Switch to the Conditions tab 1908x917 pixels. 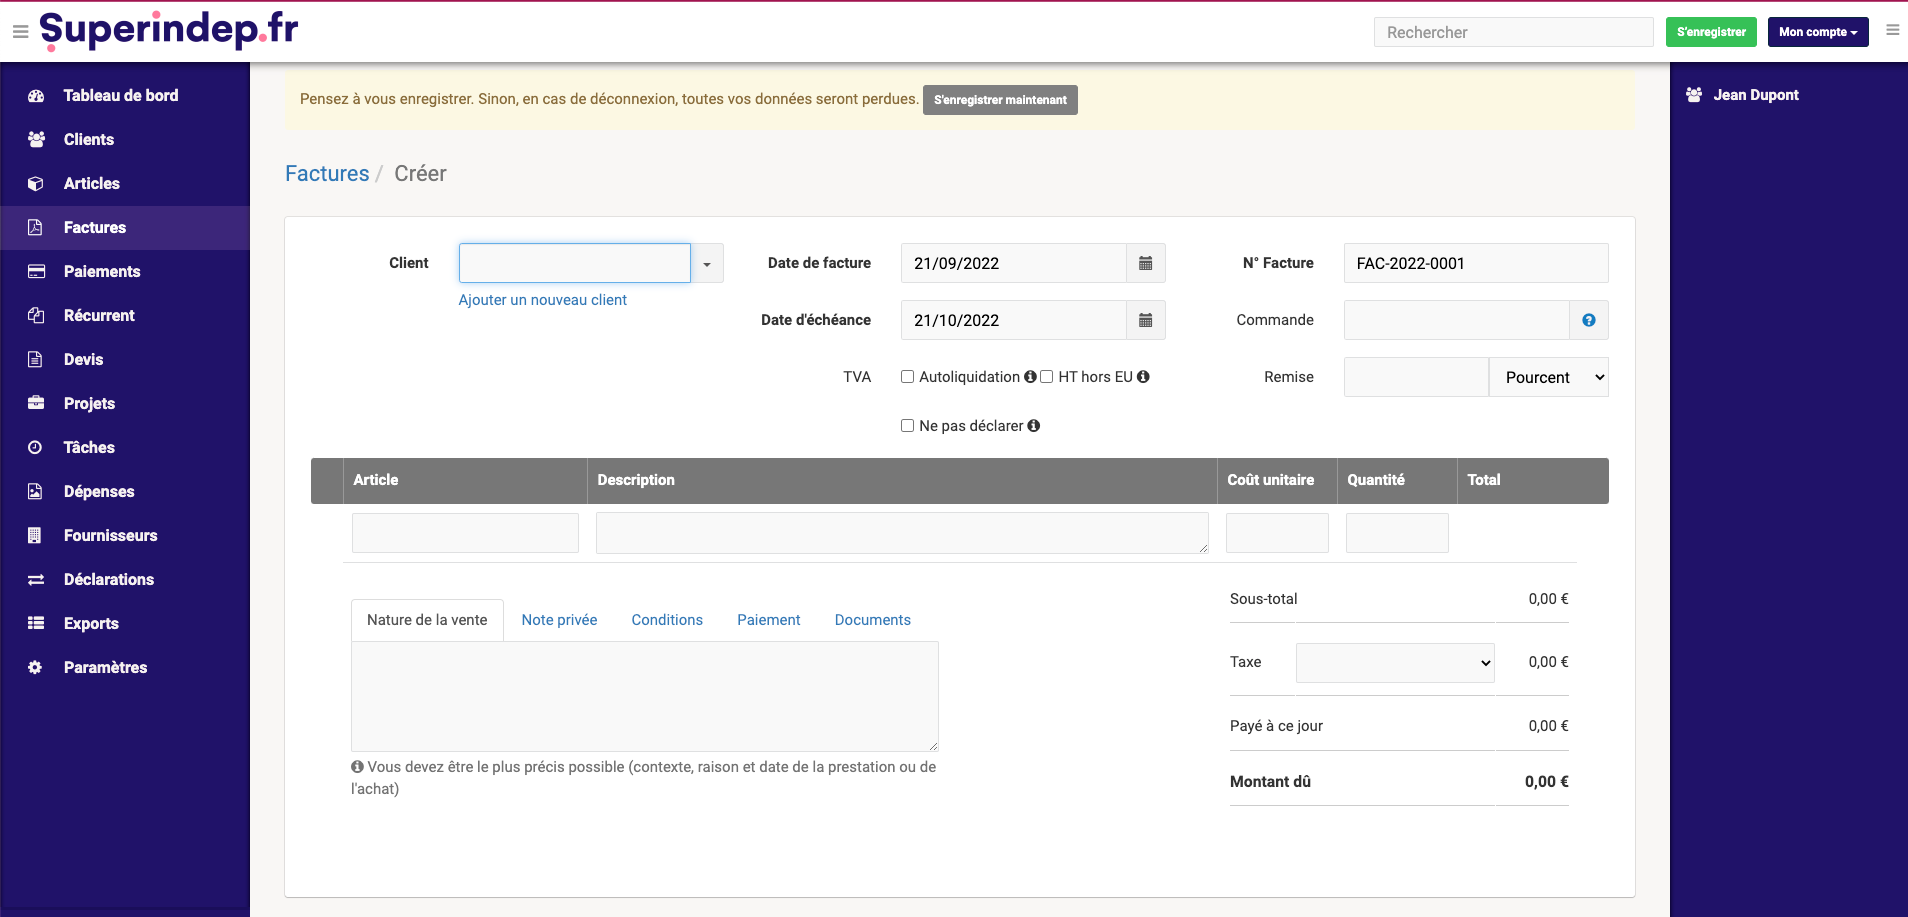666,619
